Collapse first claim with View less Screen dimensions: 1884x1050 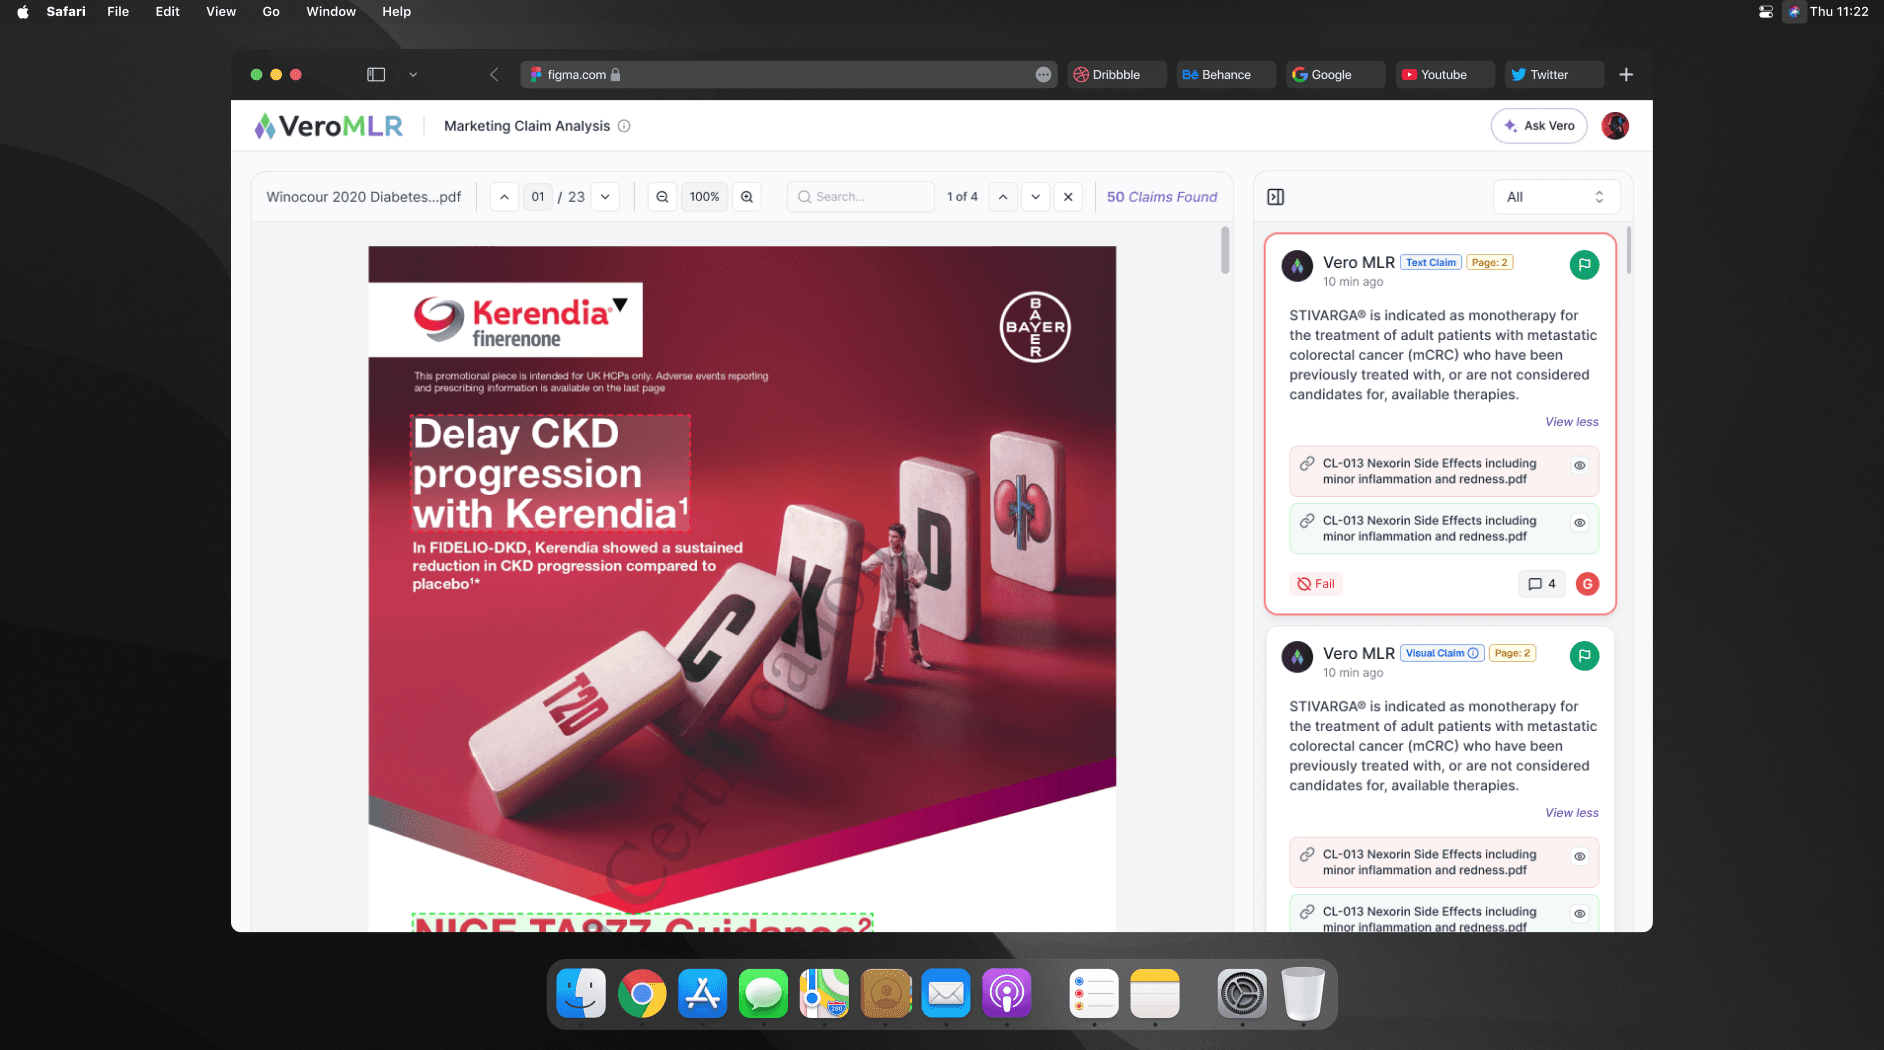[1571, 422]
